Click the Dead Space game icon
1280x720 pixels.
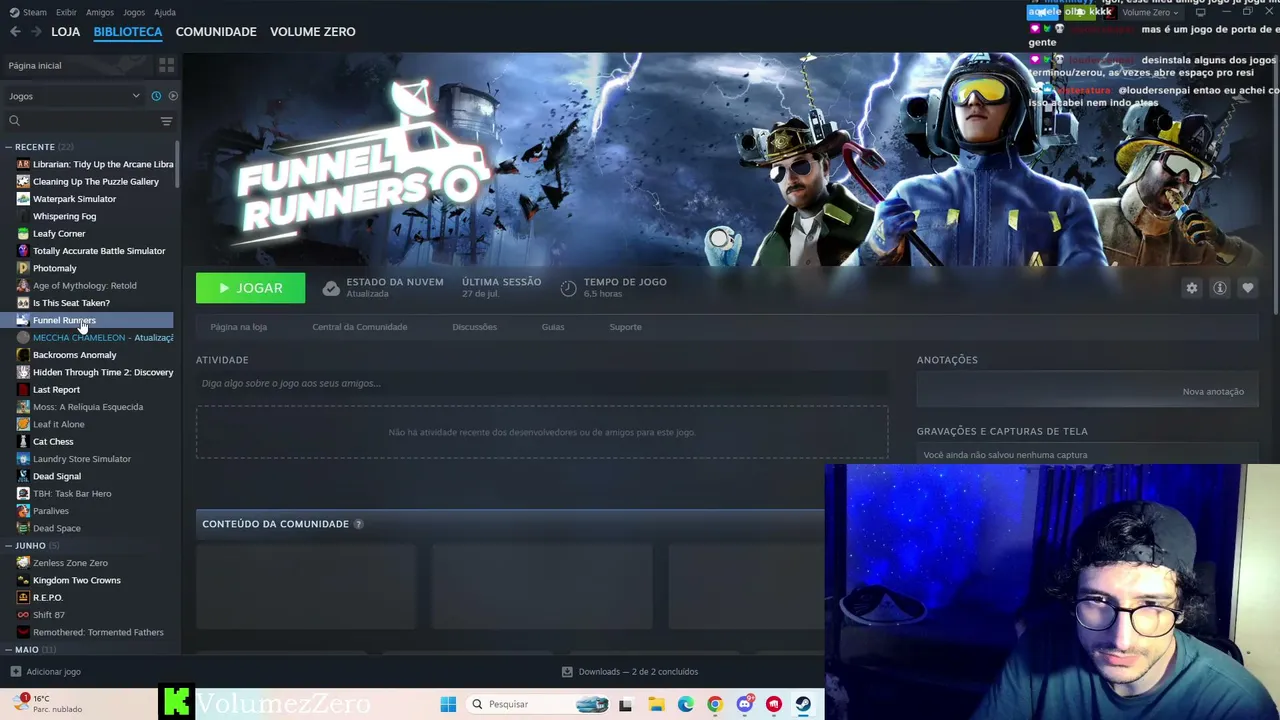tap(23, 528)
